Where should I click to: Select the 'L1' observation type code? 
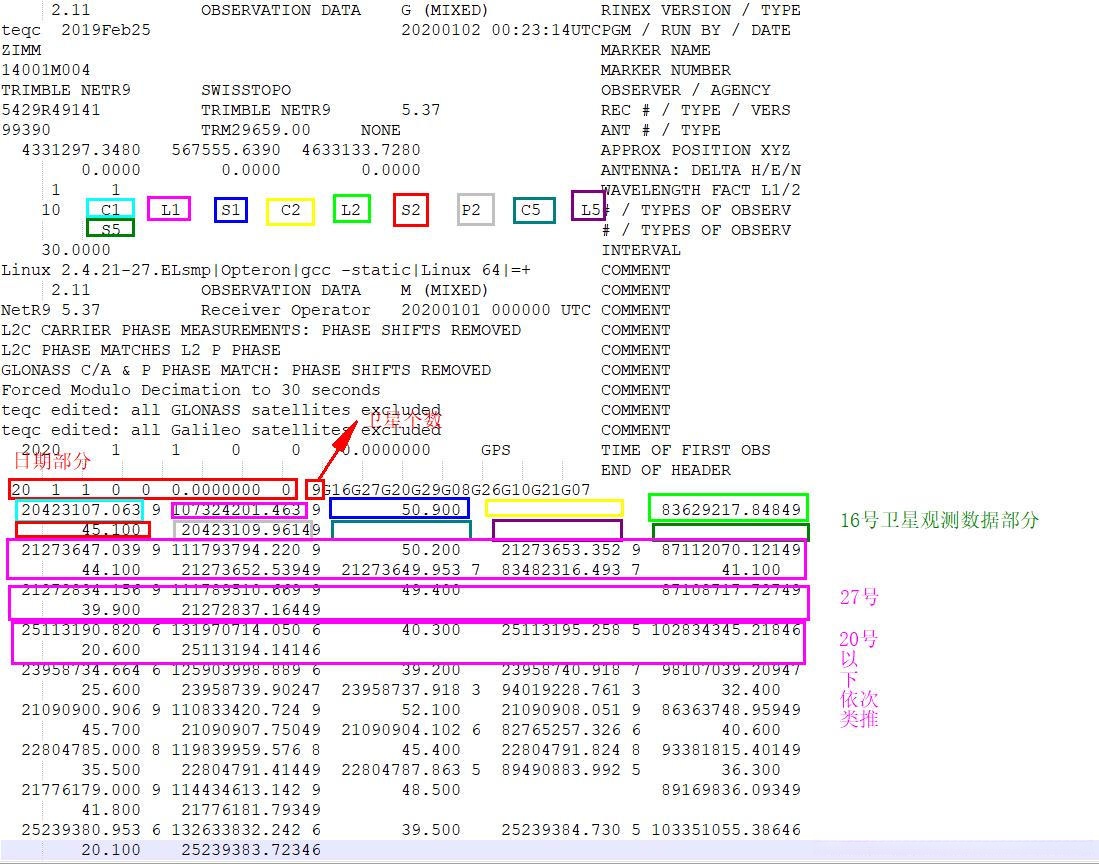(170, 210)
